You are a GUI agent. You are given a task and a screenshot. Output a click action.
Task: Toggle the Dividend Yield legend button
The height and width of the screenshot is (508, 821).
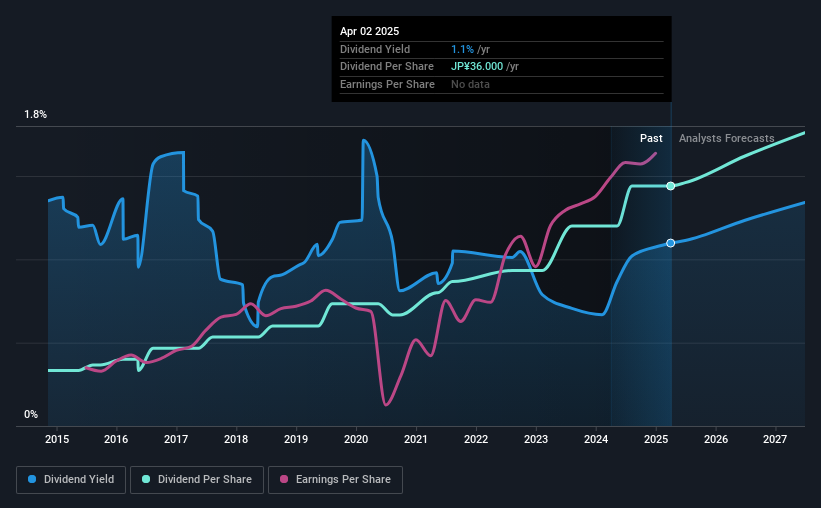71,480
